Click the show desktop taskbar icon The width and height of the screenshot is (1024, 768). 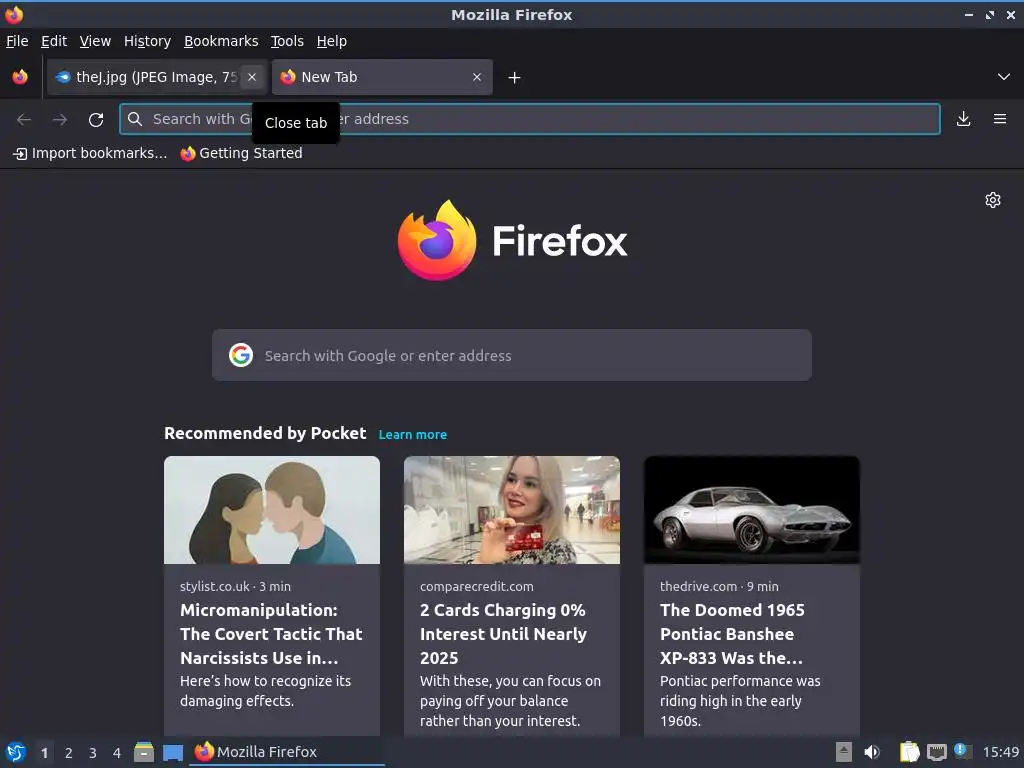(x=173, y=752)
